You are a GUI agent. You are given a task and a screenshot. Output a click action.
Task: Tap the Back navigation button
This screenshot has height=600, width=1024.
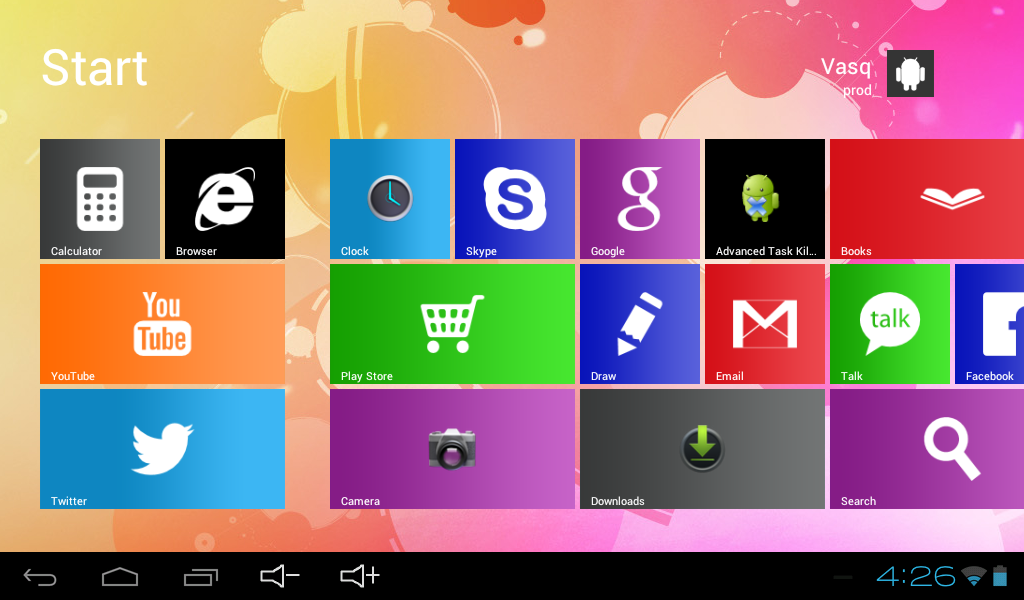(40, 576)
